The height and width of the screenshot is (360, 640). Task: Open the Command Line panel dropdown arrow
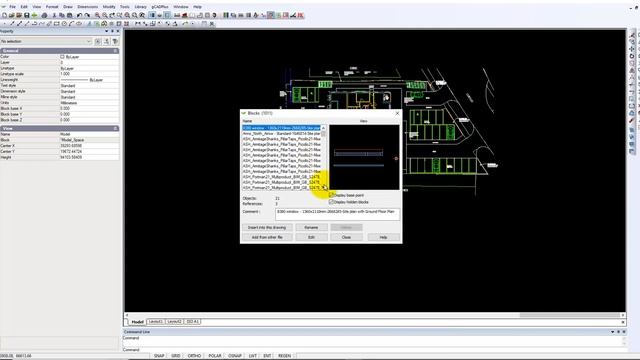[x=613, y=332]
